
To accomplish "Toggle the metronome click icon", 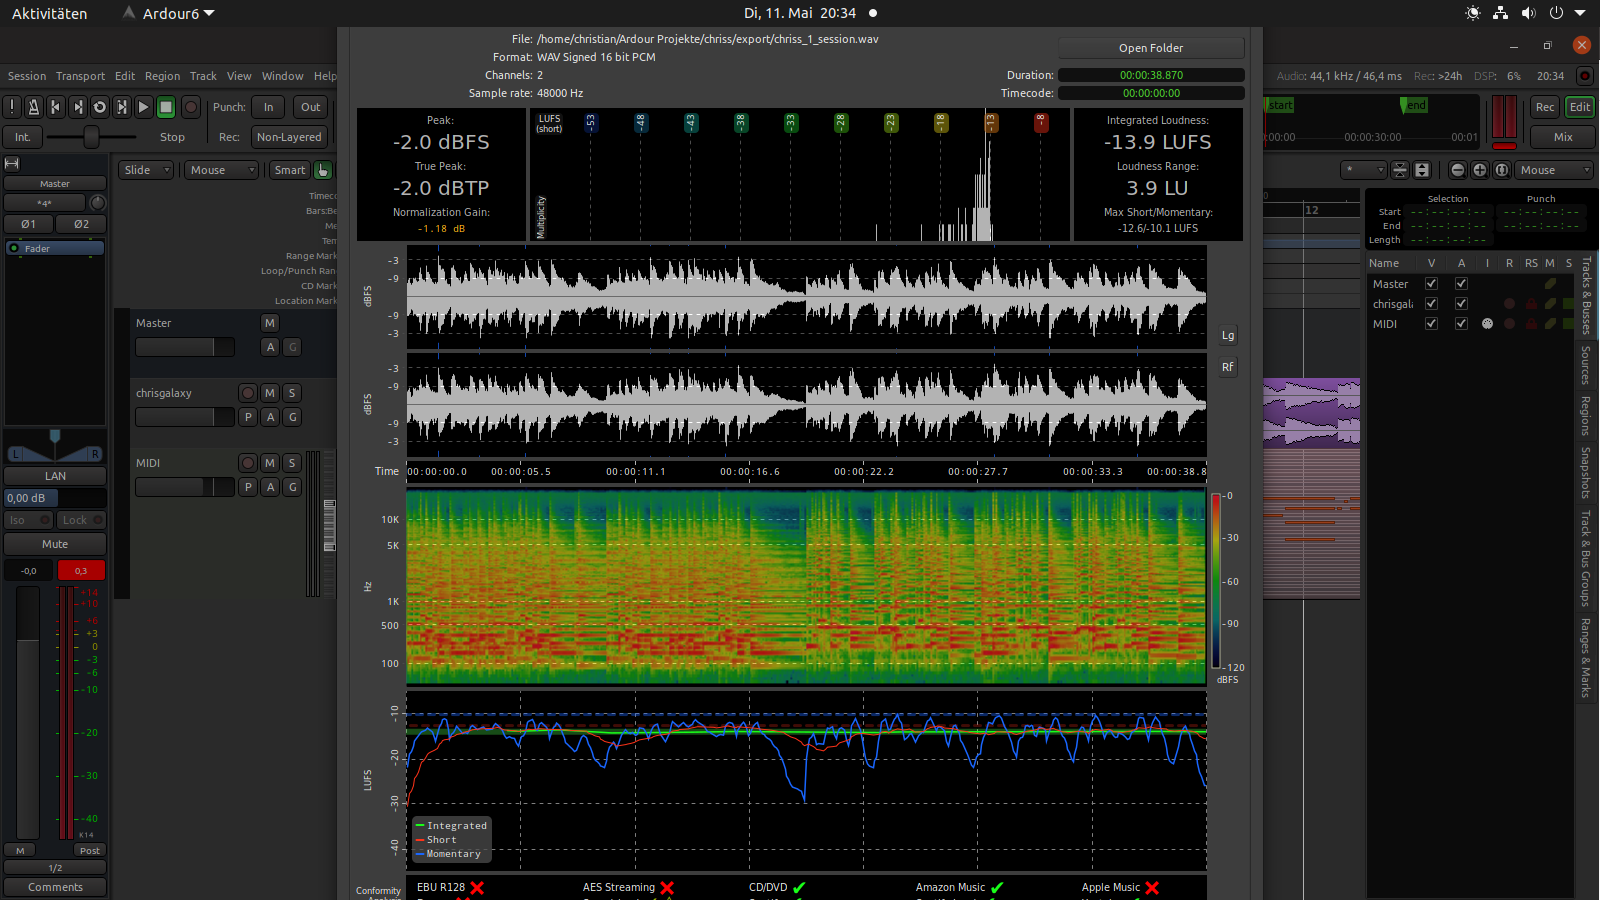I will click(34, 107).
